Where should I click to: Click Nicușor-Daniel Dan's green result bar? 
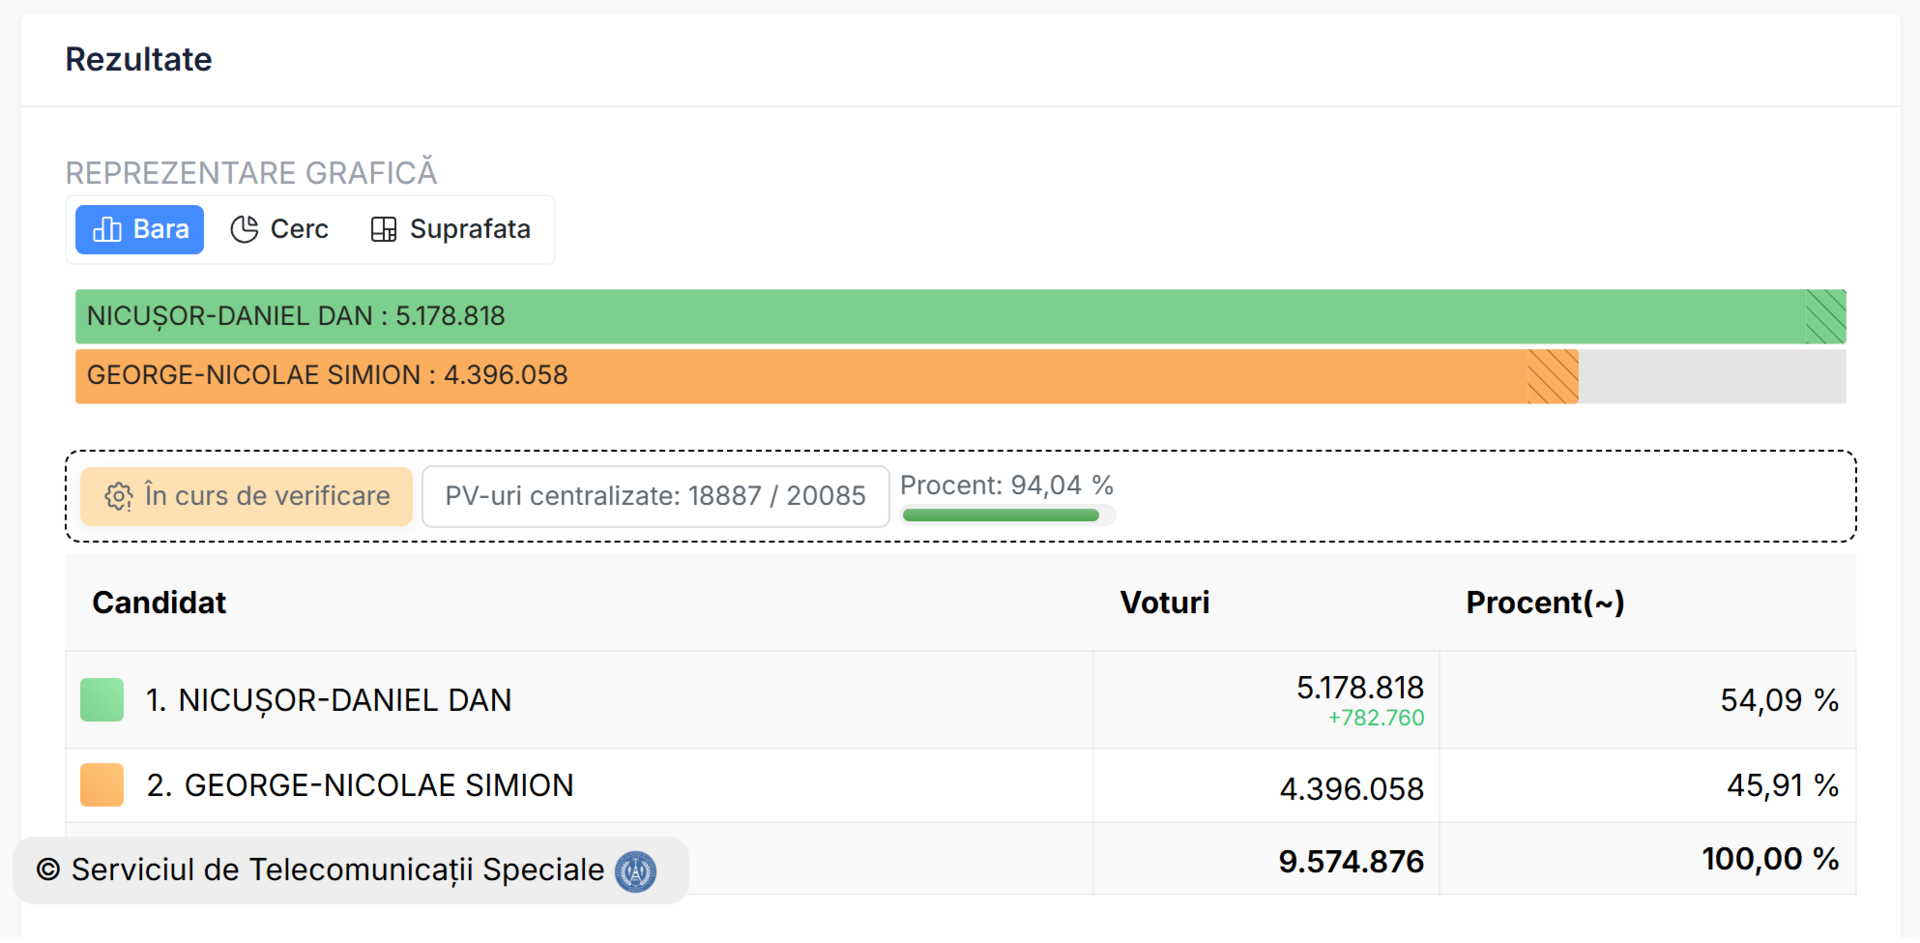[x=960, y=317]
